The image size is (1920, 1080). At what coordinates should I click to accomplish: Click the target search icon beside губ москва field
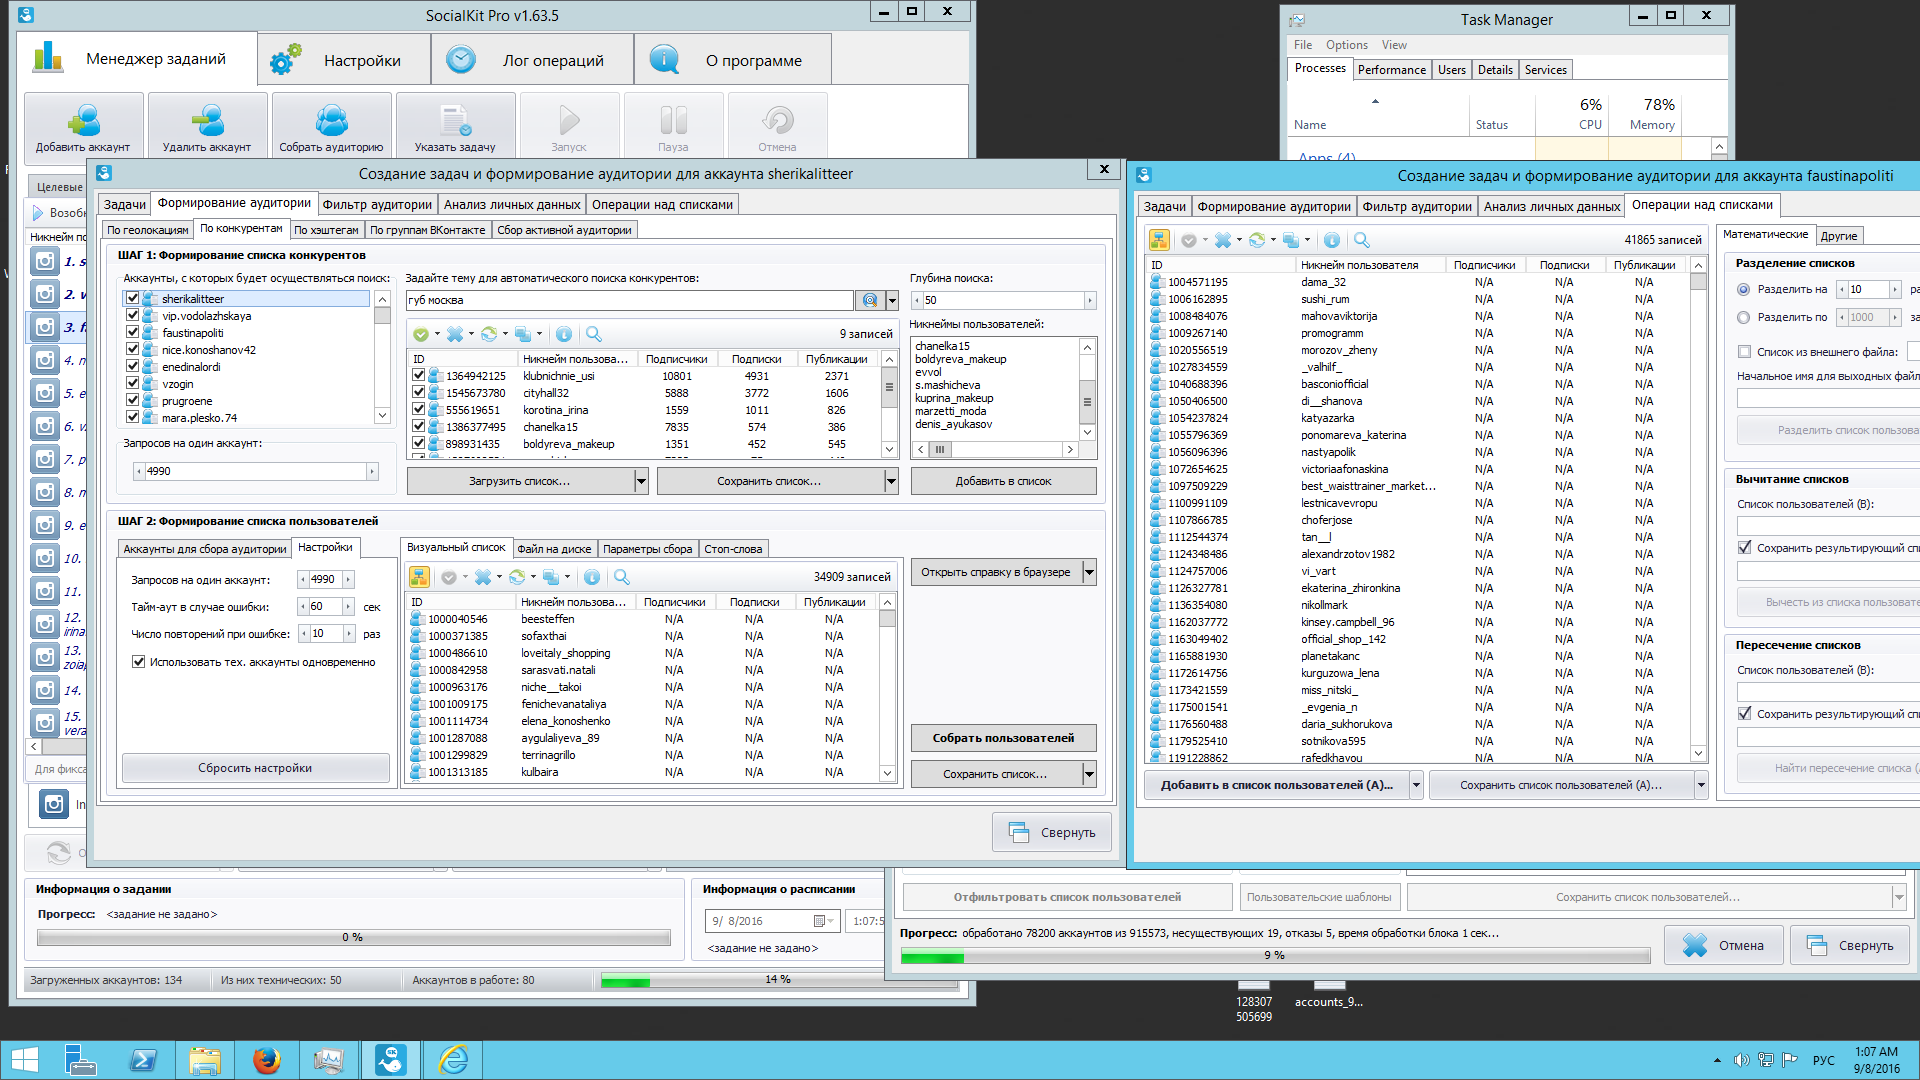(869, 300)
